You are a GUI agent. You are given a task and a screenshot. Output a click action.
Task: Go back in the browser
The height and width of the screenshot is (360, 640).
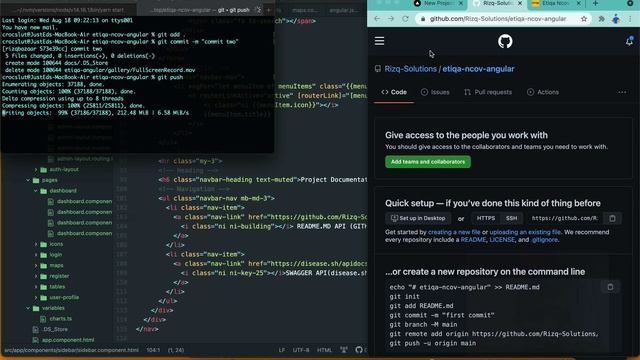point(377,19)
